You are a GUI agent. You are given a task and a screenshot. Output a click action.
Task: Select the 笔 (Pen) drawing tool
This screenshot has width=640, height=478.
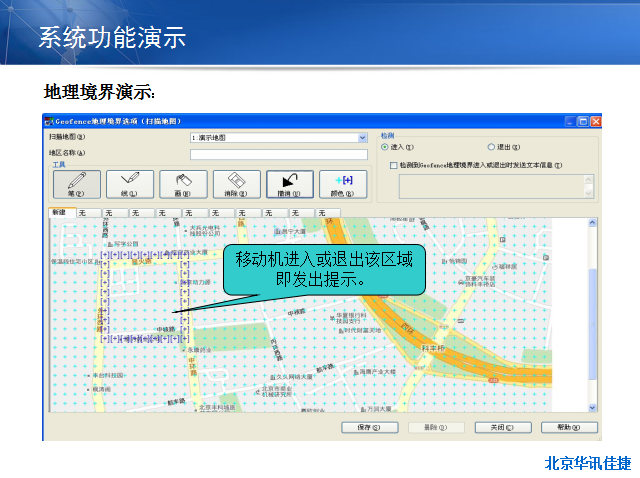click(76, 183)
